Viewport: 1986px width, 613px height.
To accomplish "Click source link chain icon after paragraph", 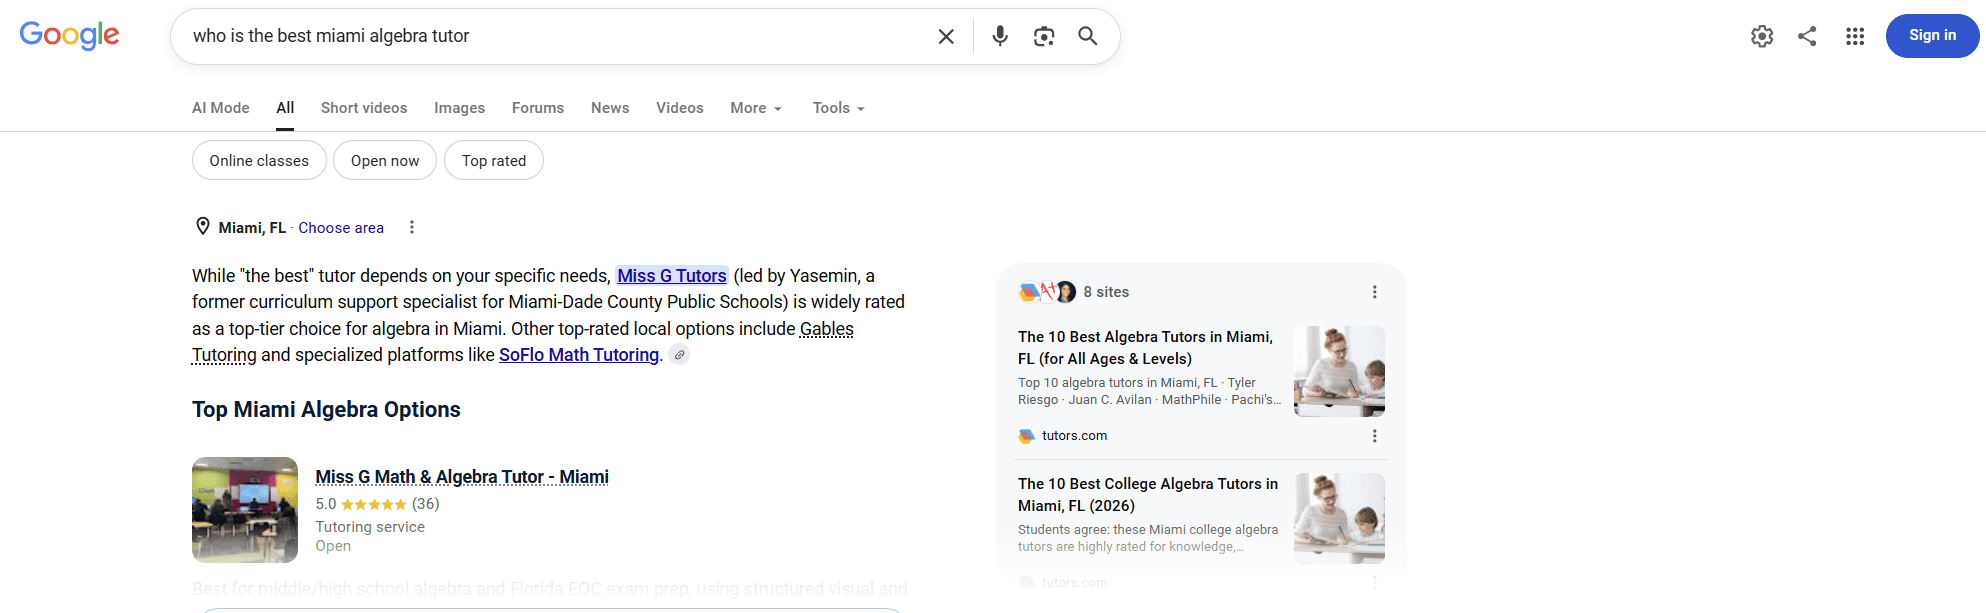I will pyautogui.click(x=679, y=354).
